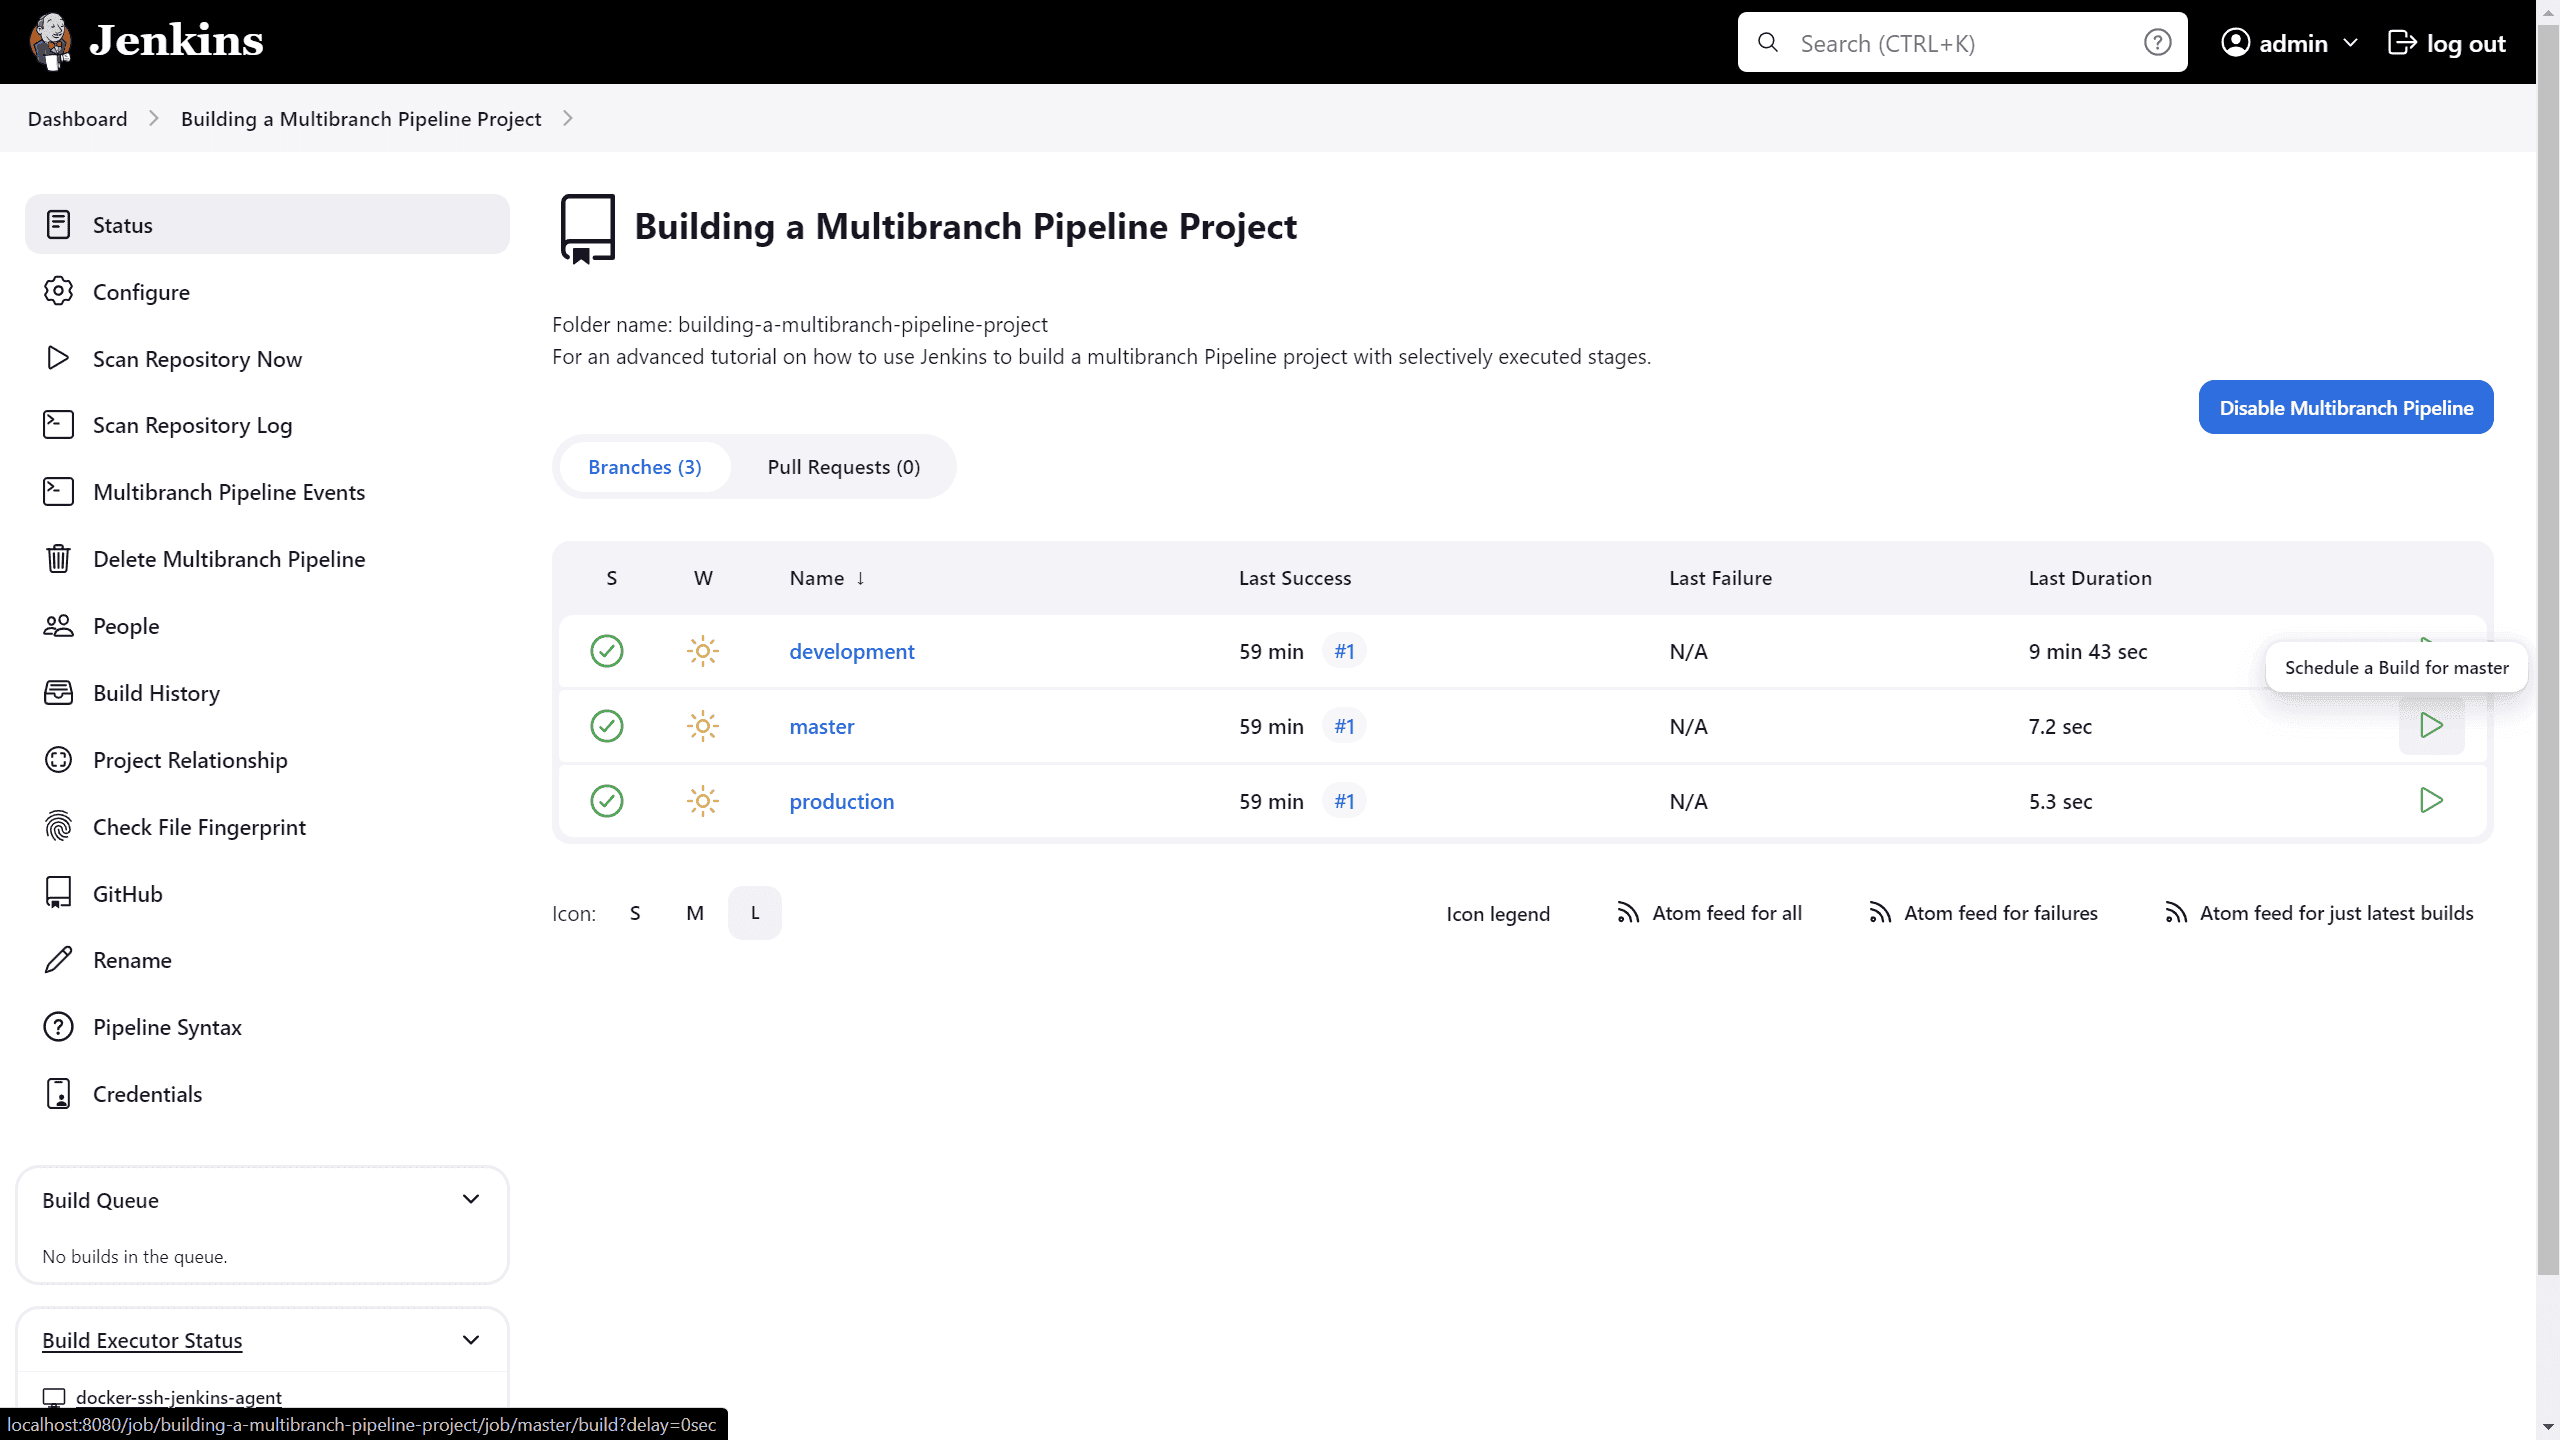Screen dimensions: 2560x1440
Task: Open Build History from the sidebar
Action: (156, 693)
